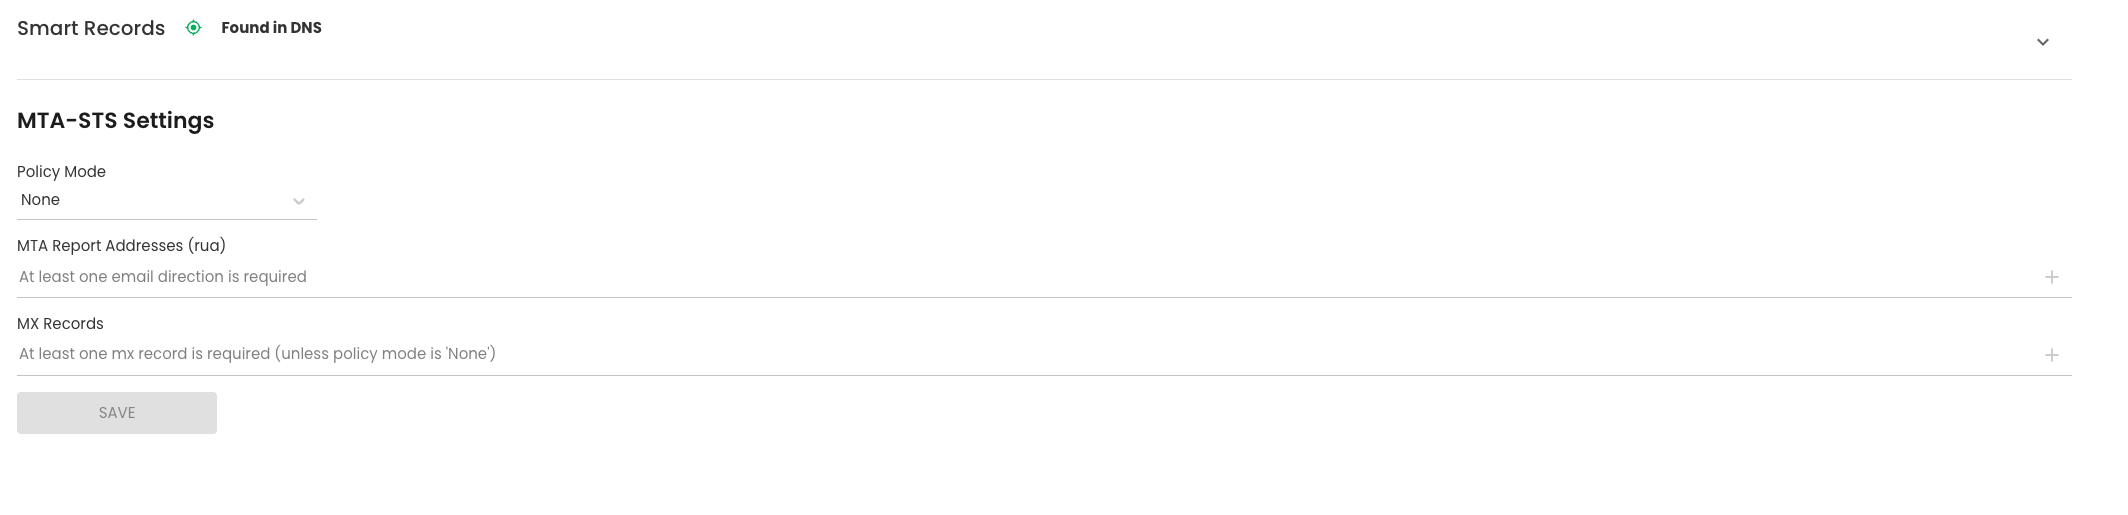
Task: Click the MTA-STS Settings heading
Action: pyautogui.click(x=115, y=121)
